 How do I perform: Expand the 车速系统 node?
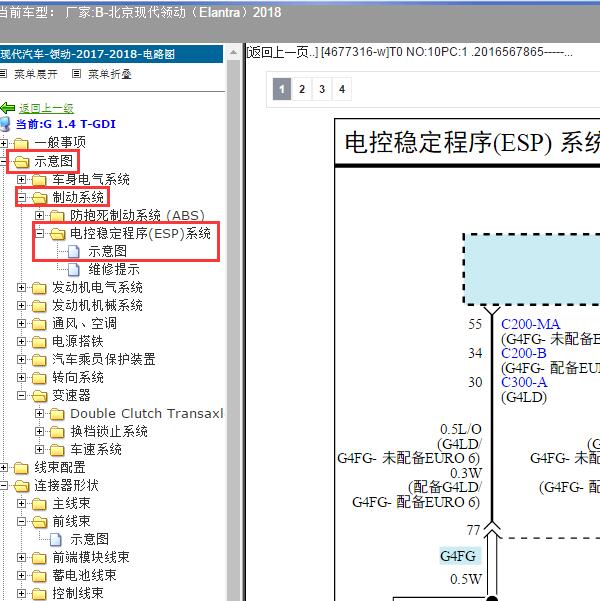coord(39,449)
